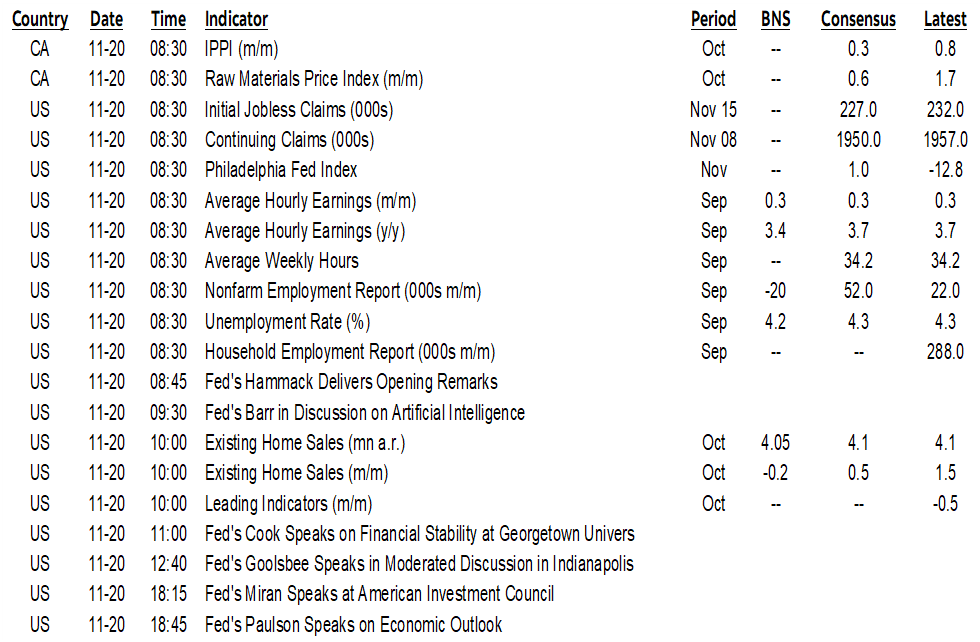This screenshot has height=642, width=980.
Task: Select the Latest column header
Action: 945,19
